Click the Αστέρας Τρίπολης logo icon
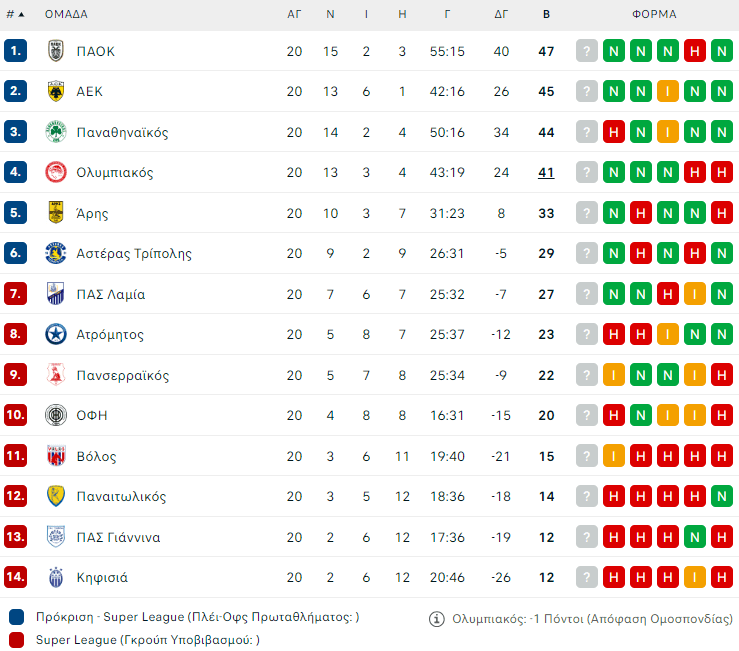Screen dimensions: 739x651 coord(56,254)
